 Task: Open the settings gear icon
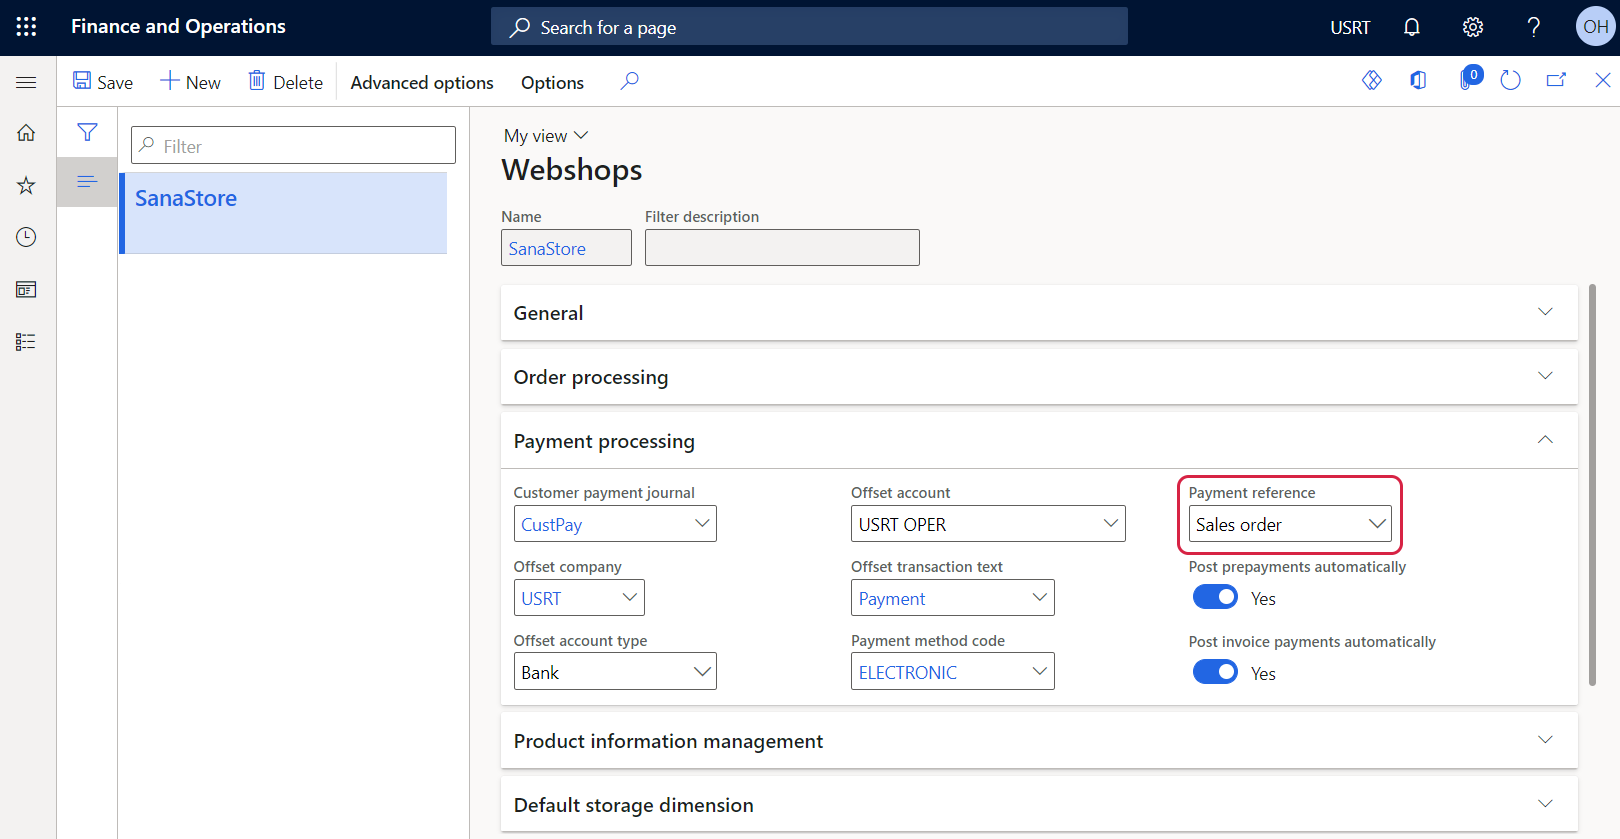1472,27
